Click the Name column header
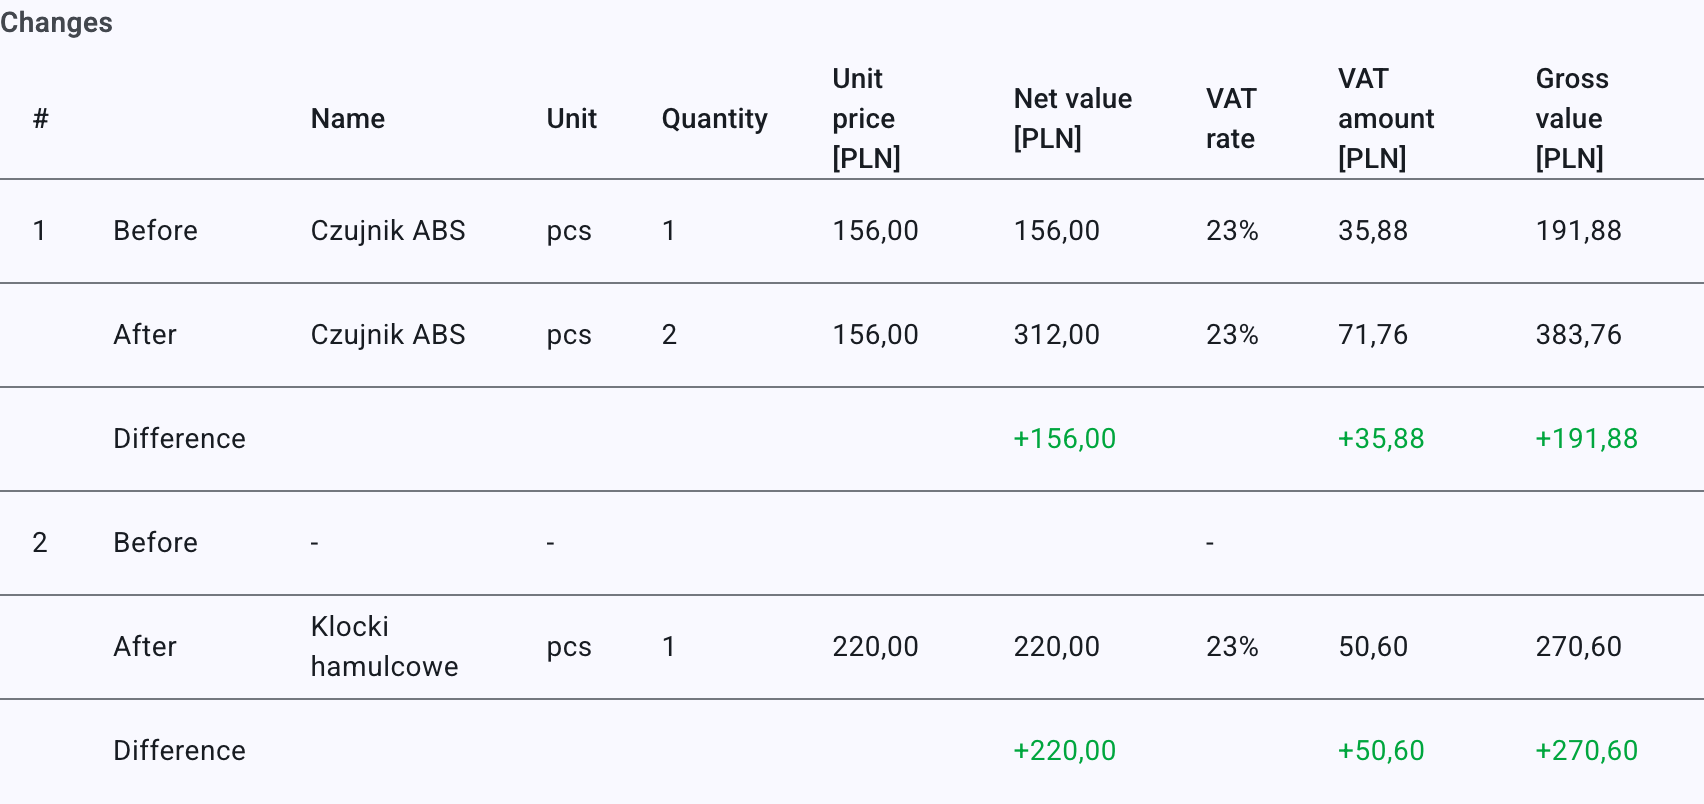1704x804 pixels. [347, 119]
